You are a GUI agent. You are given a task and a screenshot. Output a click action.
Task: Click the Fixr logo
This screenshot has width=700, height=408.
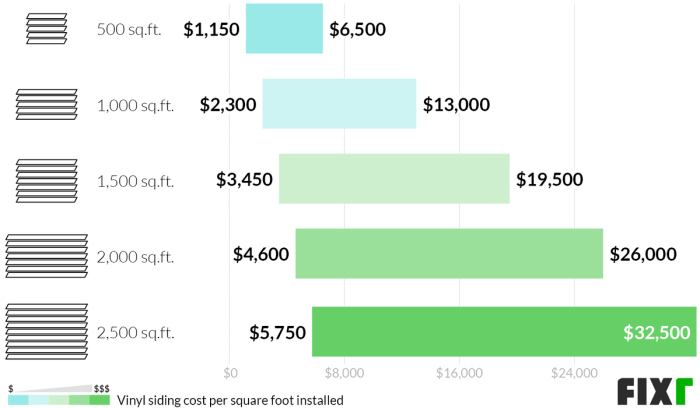654,390
